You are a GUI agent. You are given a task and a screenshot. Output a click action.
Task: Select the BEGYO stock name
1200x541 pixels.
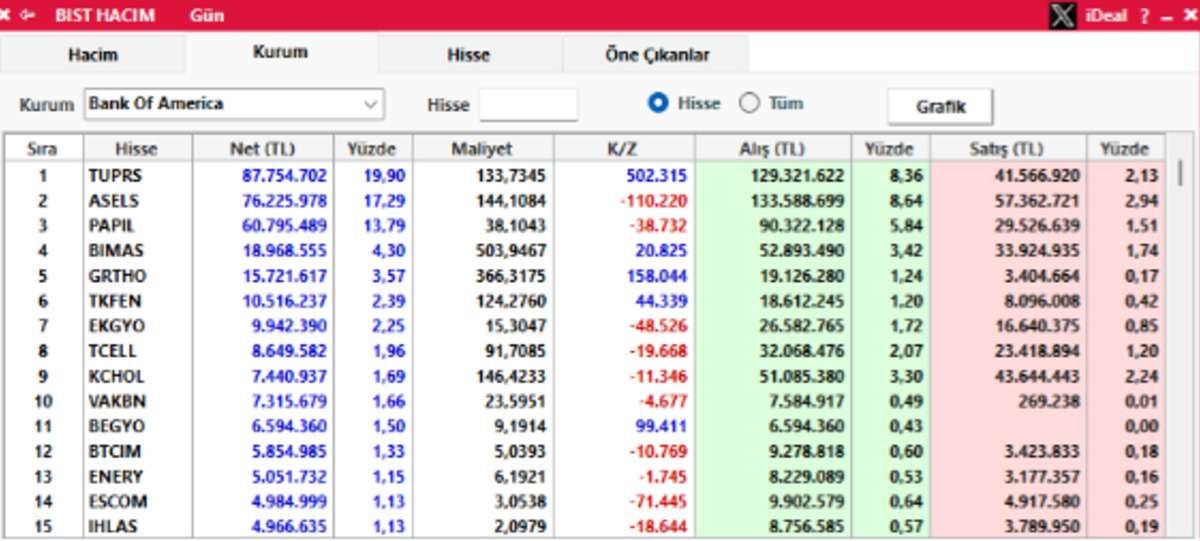116,427
